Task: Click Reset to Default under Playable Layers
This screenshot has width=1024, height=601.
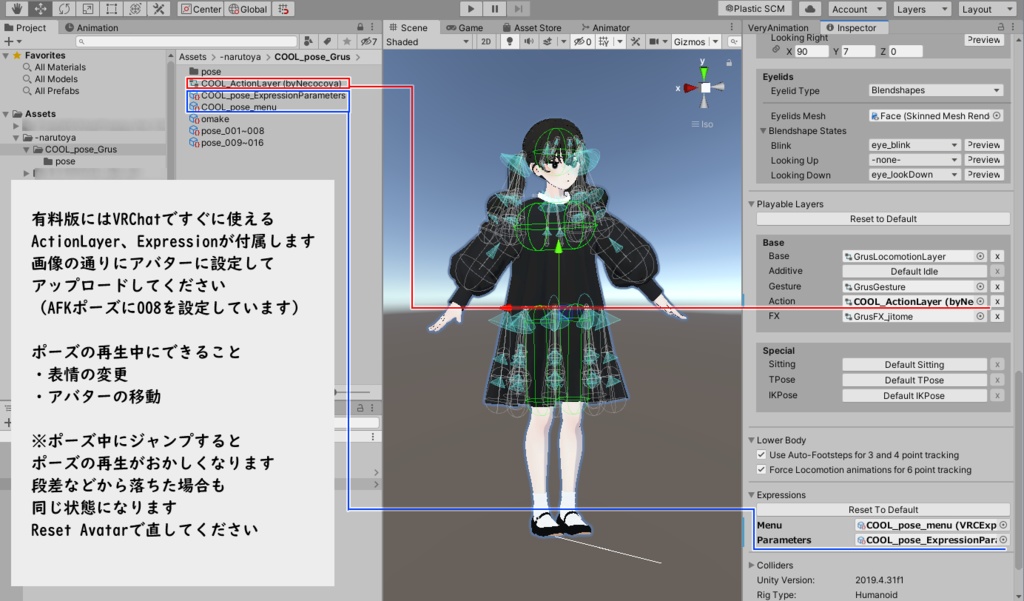Action: (x=882, y=219)
